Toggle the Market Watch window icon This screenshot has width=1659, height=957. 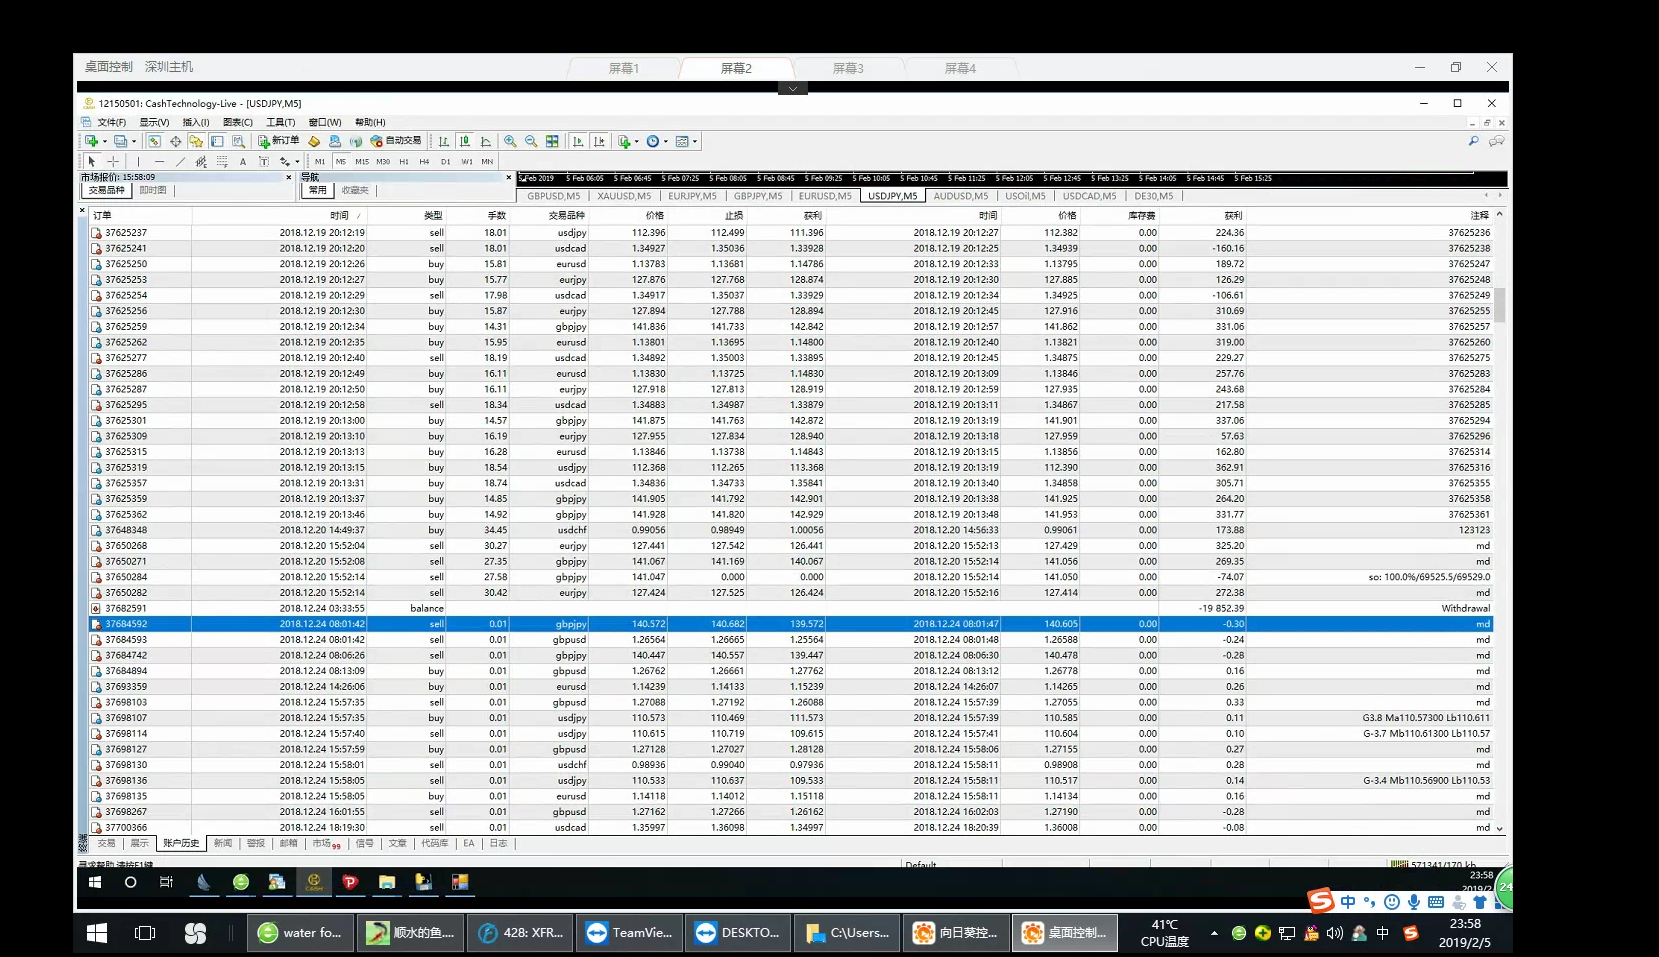point(154,141)
